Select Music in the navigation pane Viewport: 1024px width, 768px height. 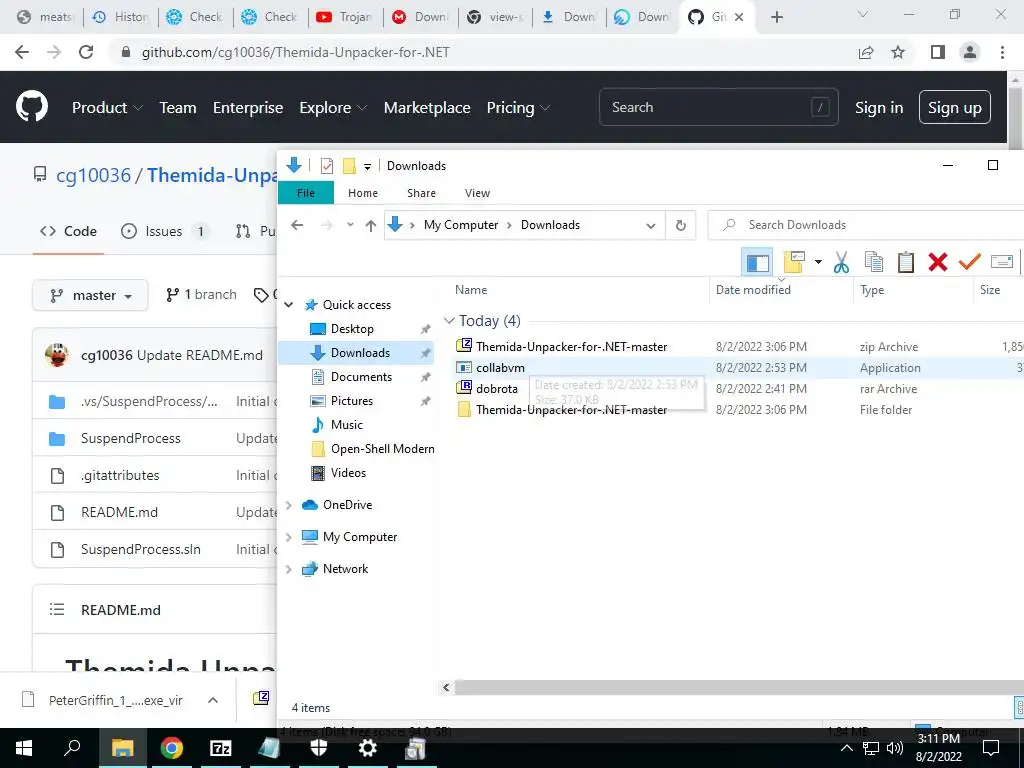(x=346, y=424)
